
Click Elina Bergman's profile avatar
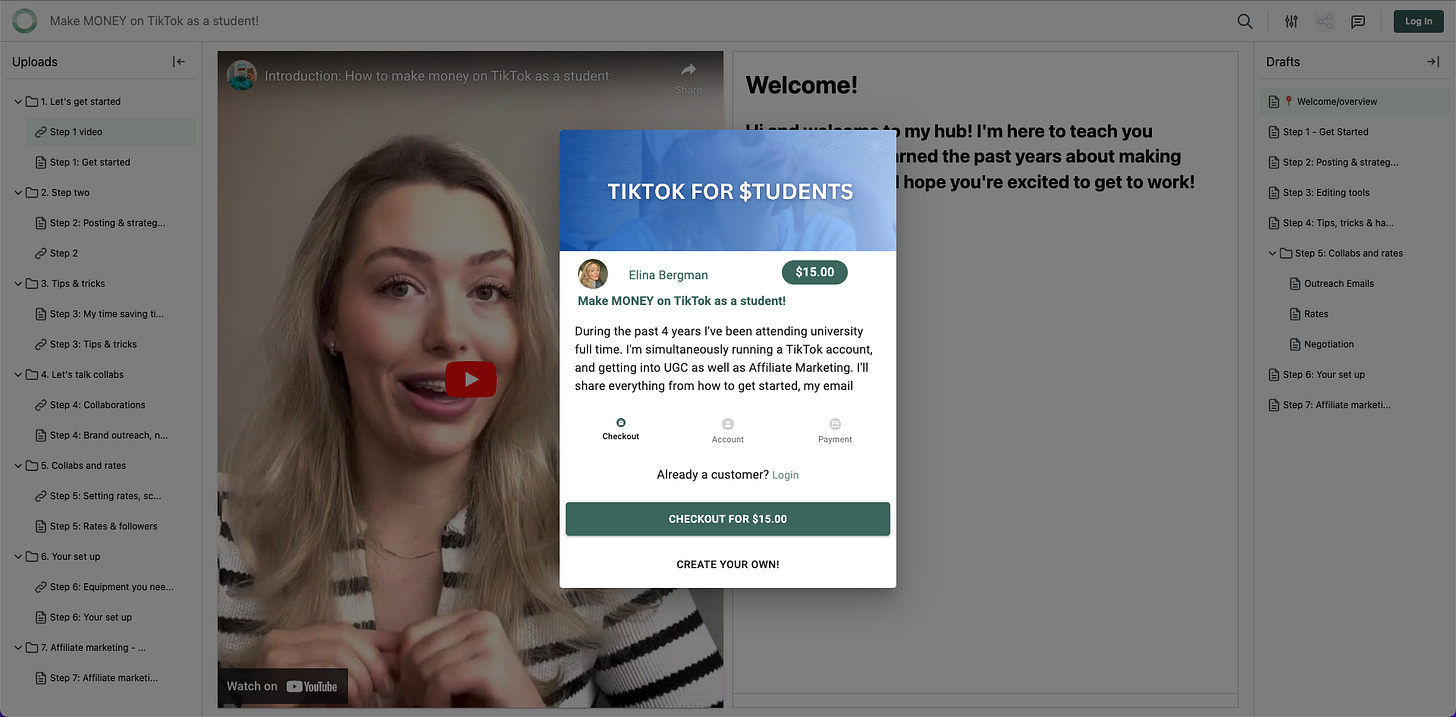coord(593,274)
